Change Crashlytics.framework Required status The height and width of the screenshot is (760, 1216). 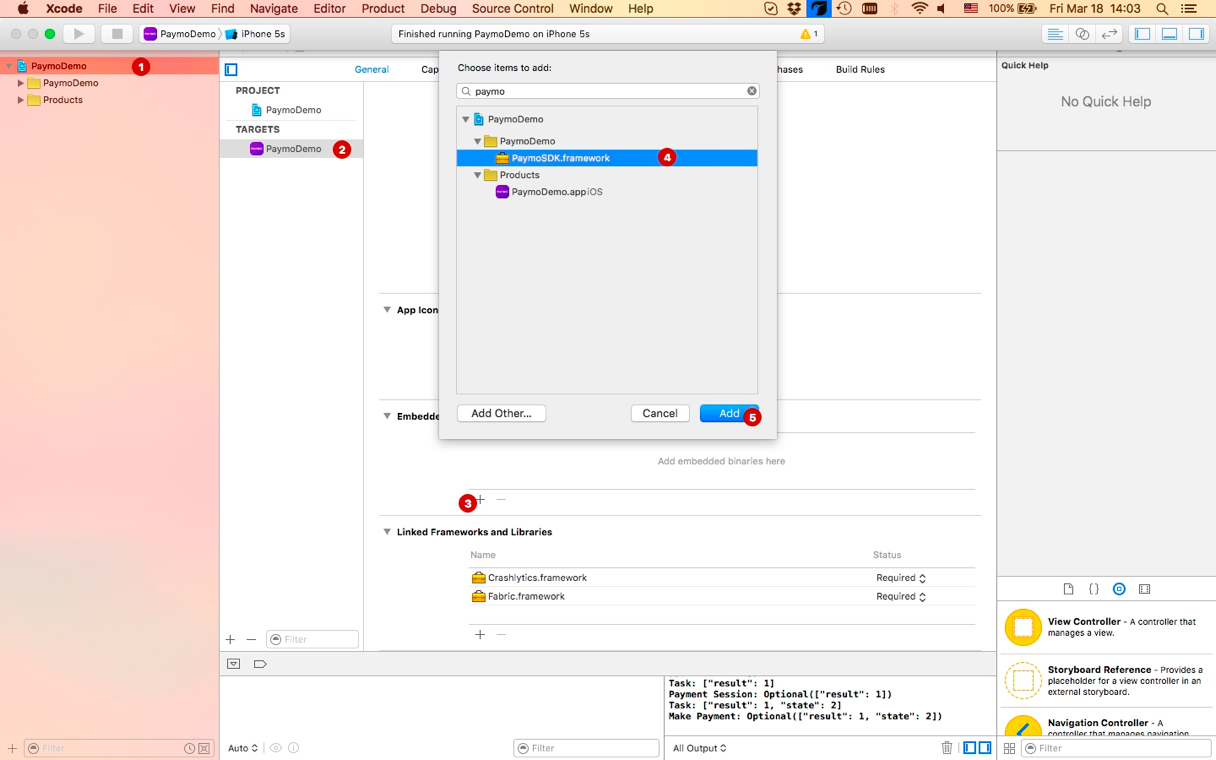point(901,578)
